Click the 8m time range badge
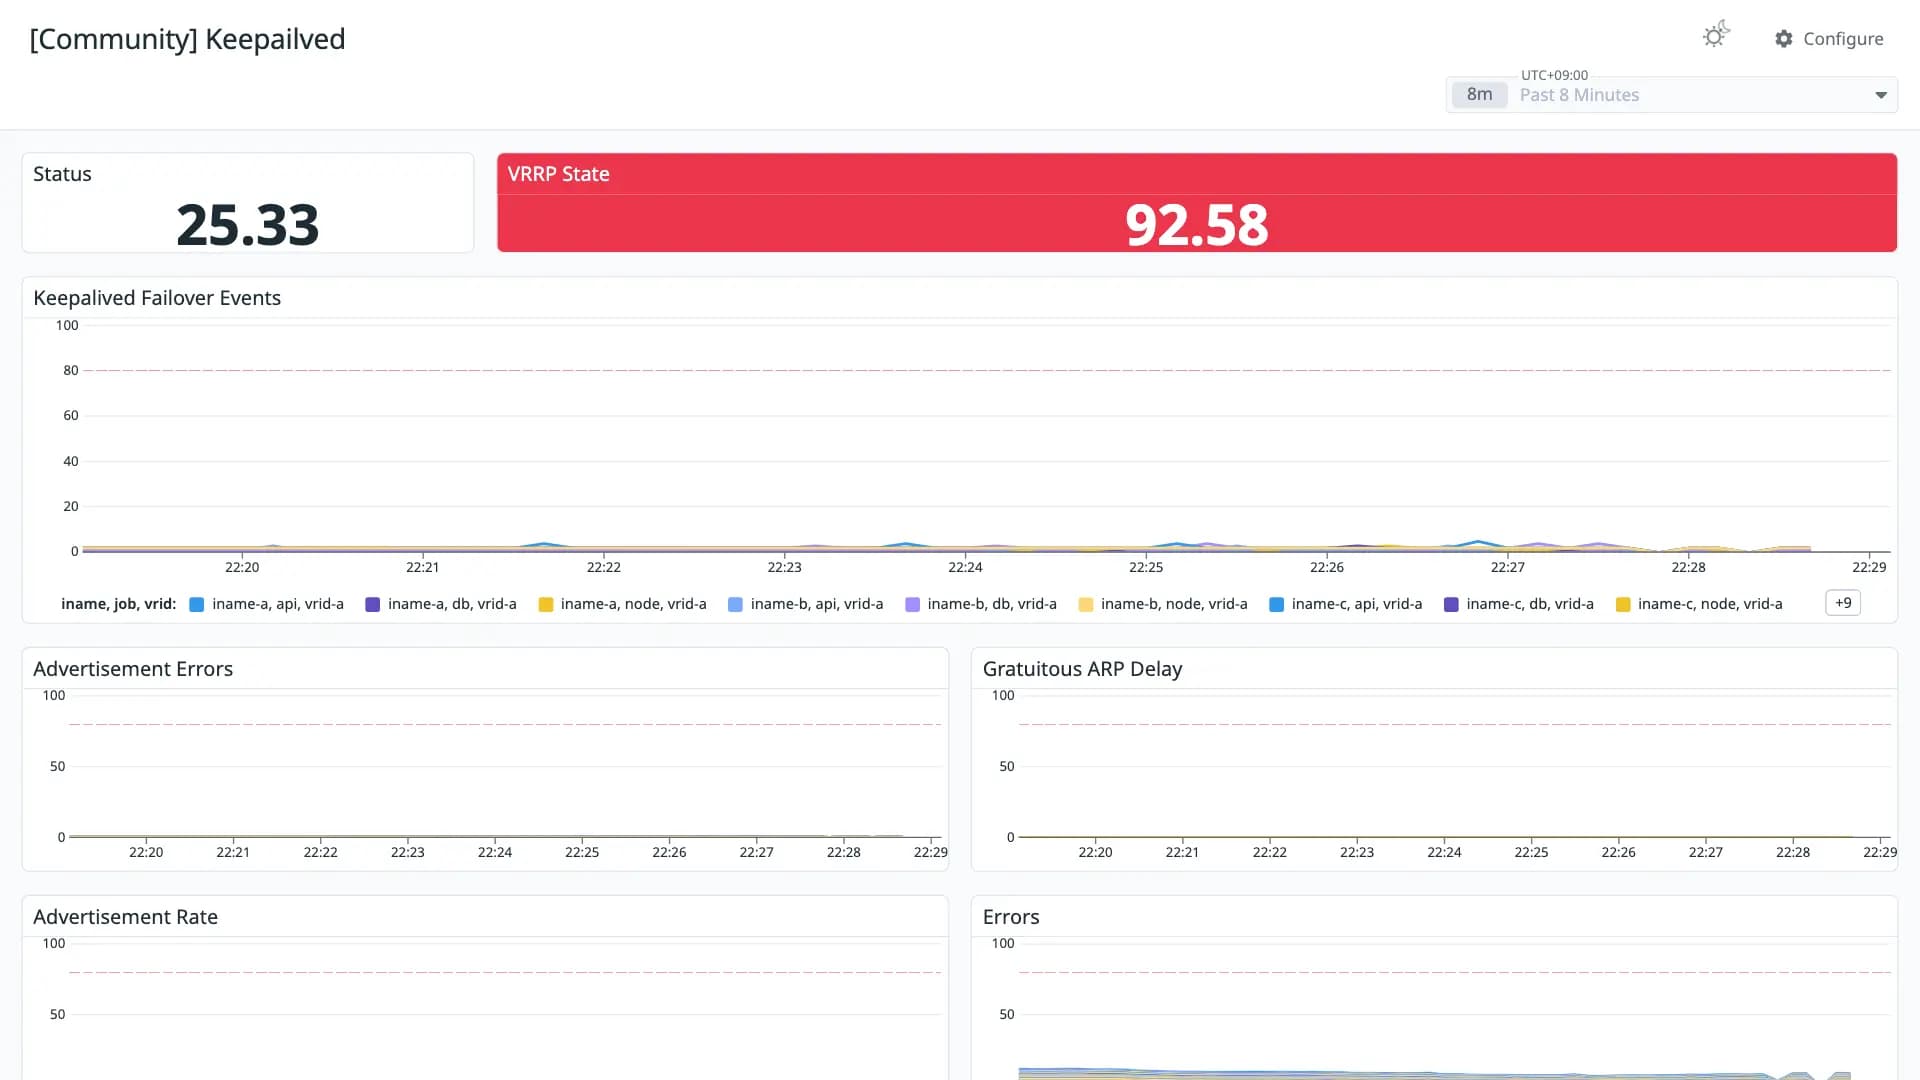Screen dimensions: 1920x1080 (x=1479, y=94)
